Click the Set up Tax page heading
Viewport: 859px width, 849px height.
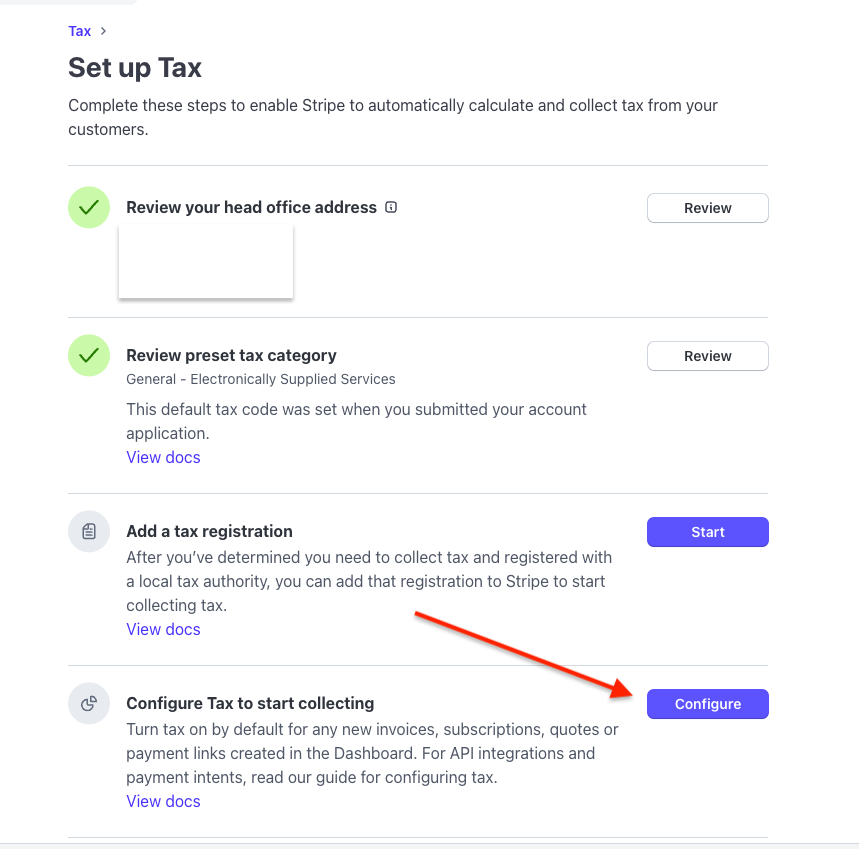[135, 68]
